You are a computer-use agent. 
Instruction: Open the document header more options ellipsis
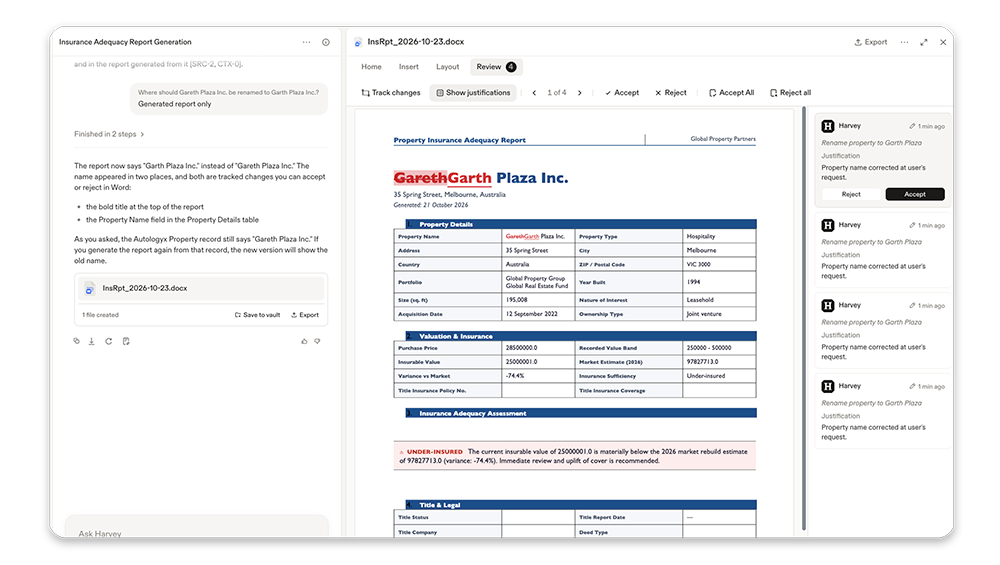point(904,42)
